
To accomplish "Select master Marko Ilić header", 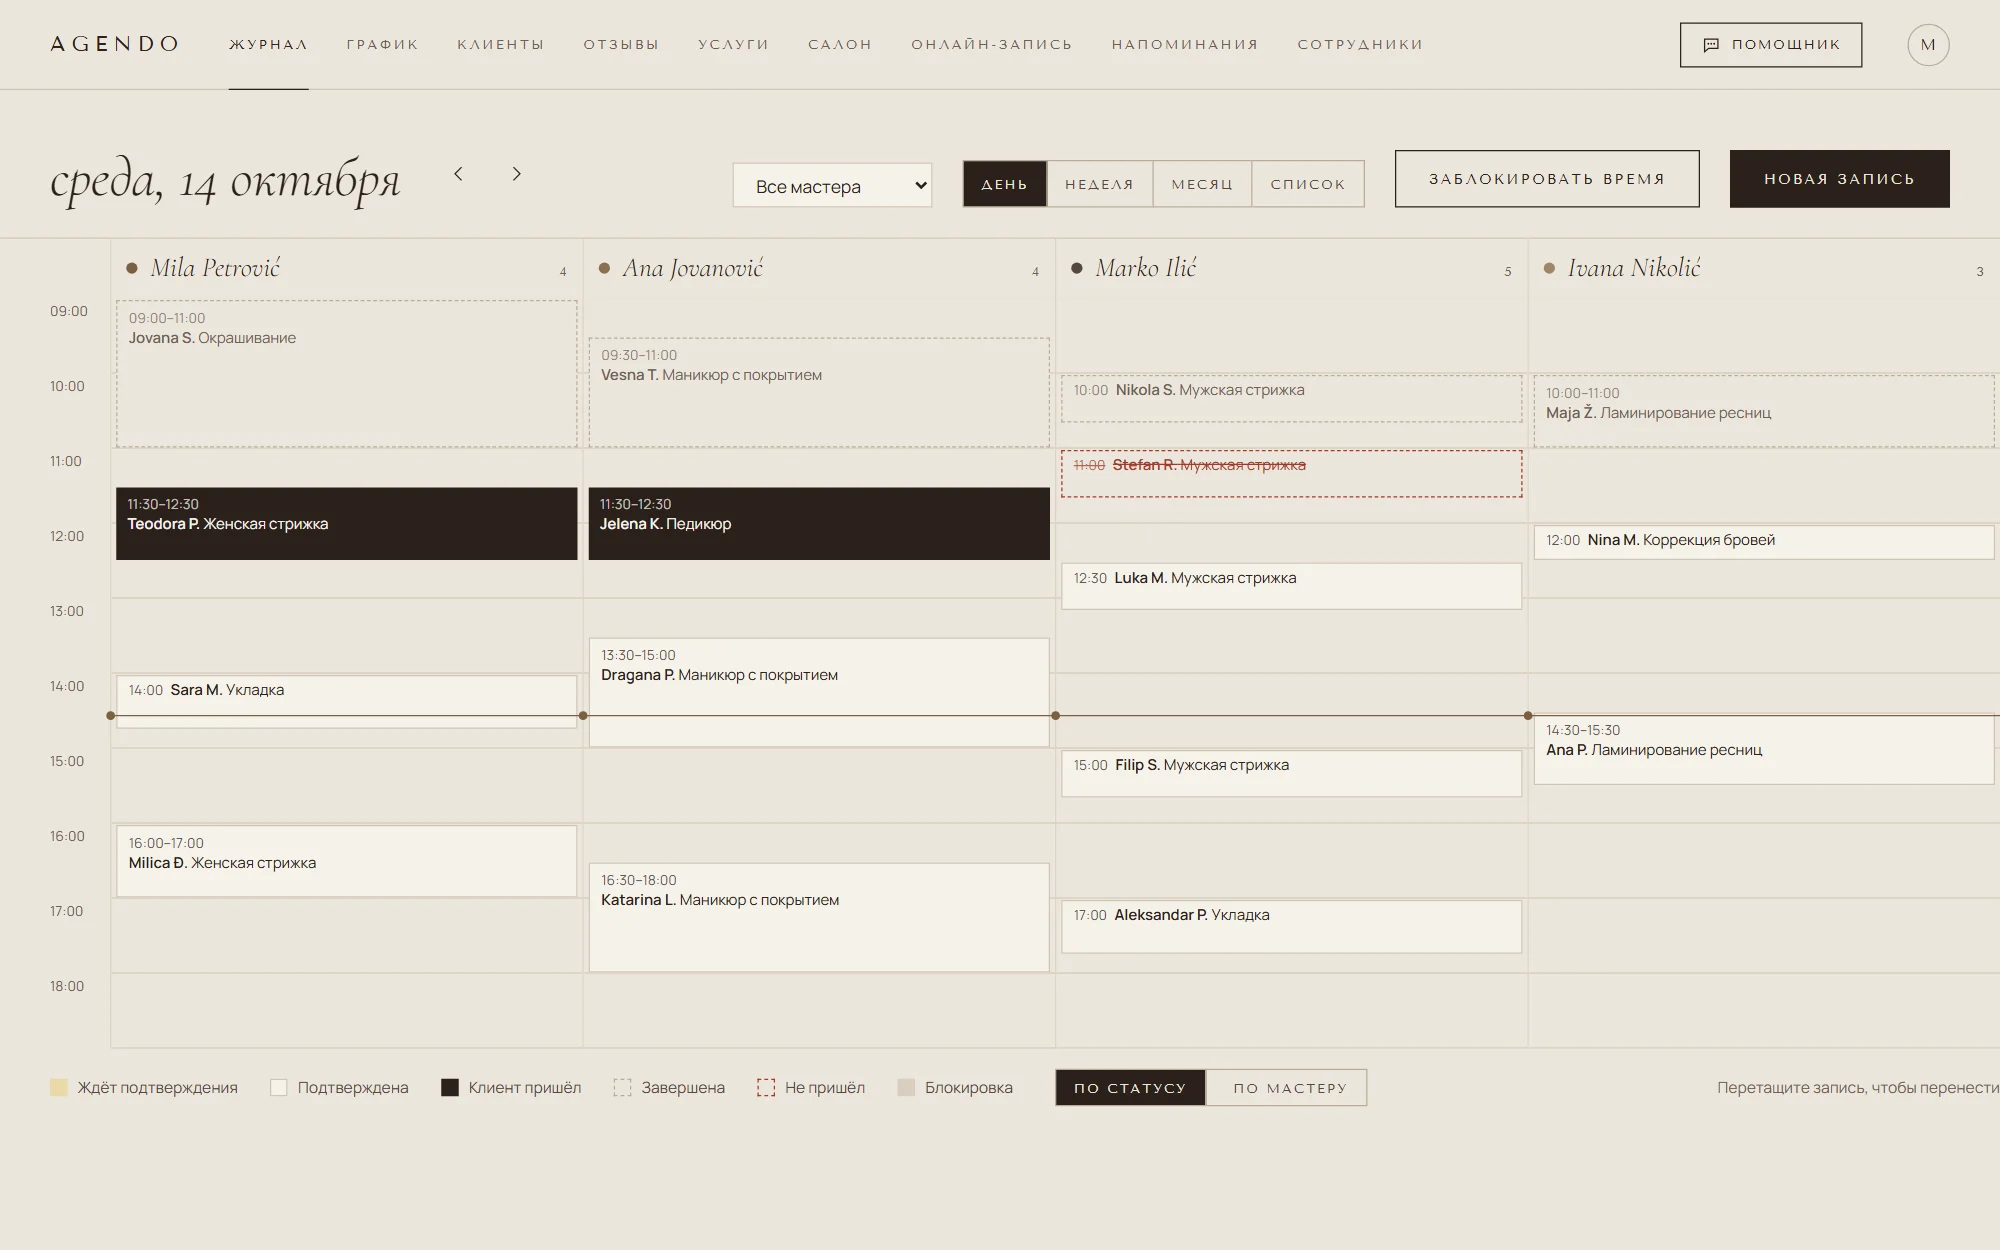I will (x=1145, y=268).
